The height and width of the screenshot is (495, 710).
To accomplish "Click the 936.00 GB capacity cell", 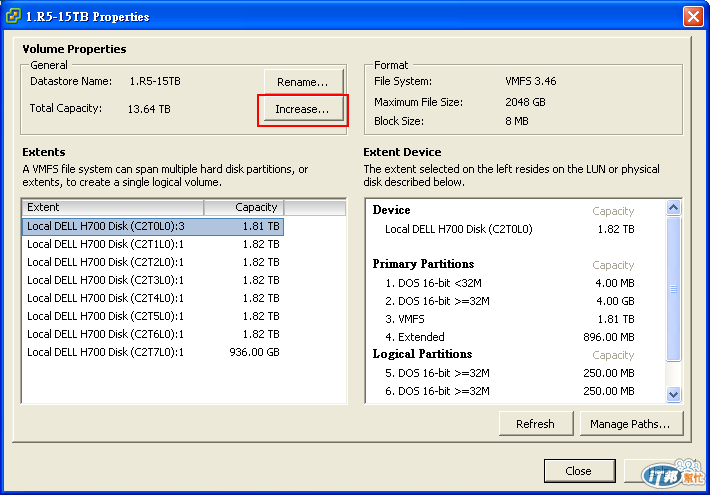I will (x=254, y=352).
